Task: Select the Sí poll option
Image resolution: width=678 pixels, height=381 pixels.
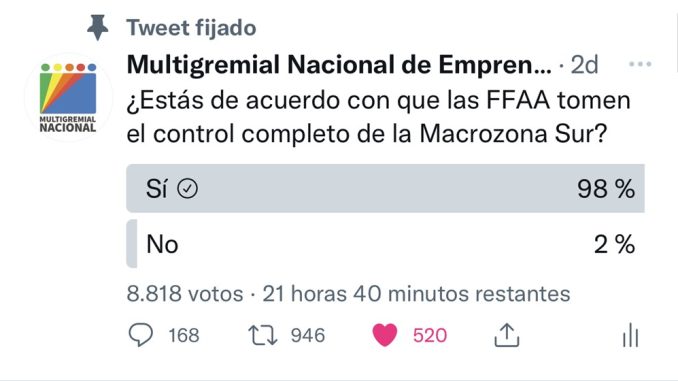Action: tap(385, 189)
